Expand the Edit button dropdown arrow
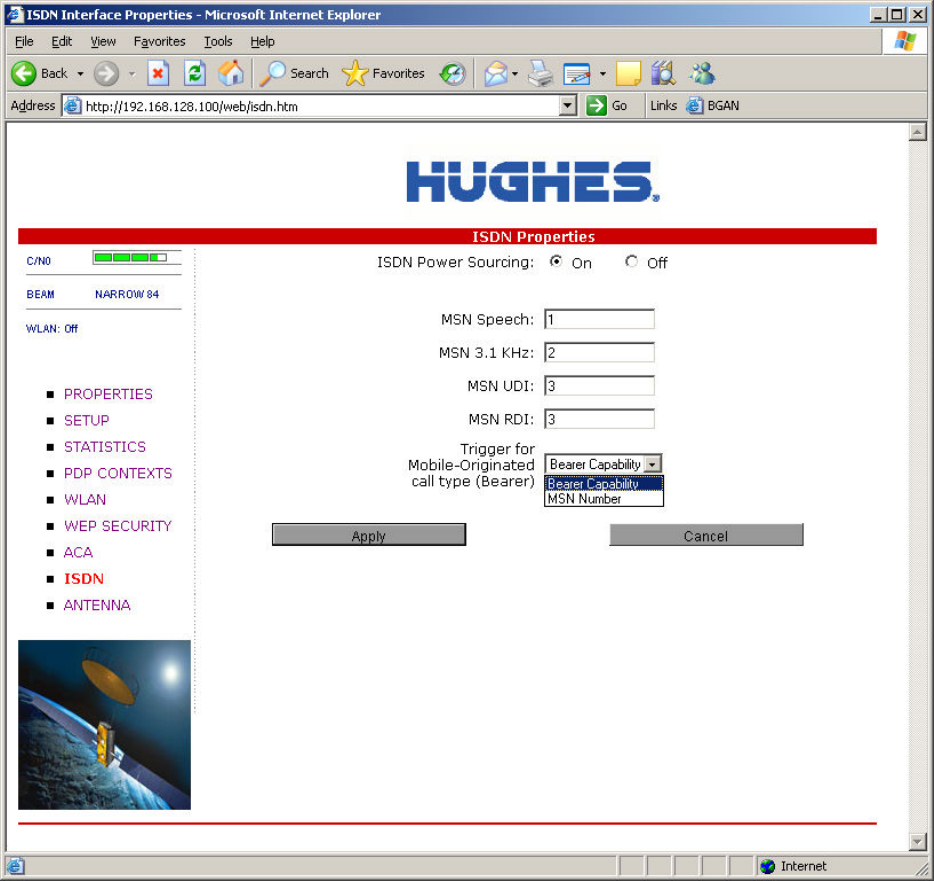This screenshot has width=934, height=881. 603,74
